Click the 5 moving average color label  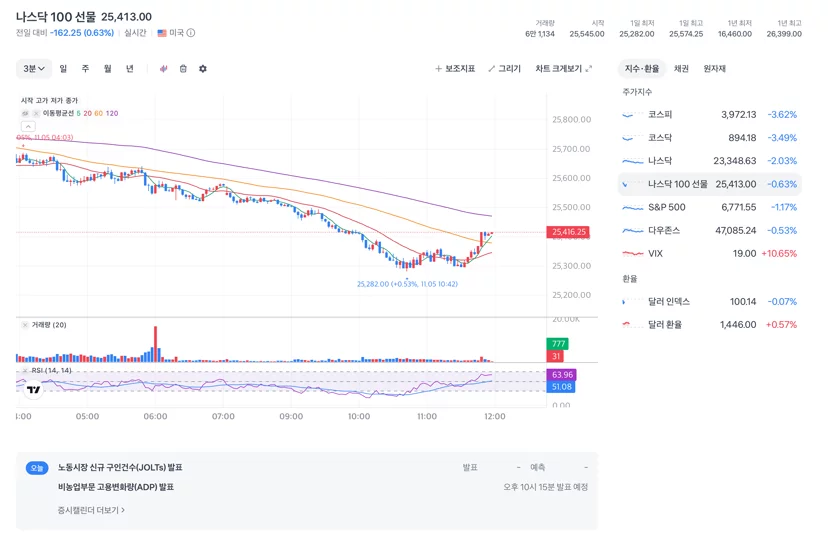[78, 113]
